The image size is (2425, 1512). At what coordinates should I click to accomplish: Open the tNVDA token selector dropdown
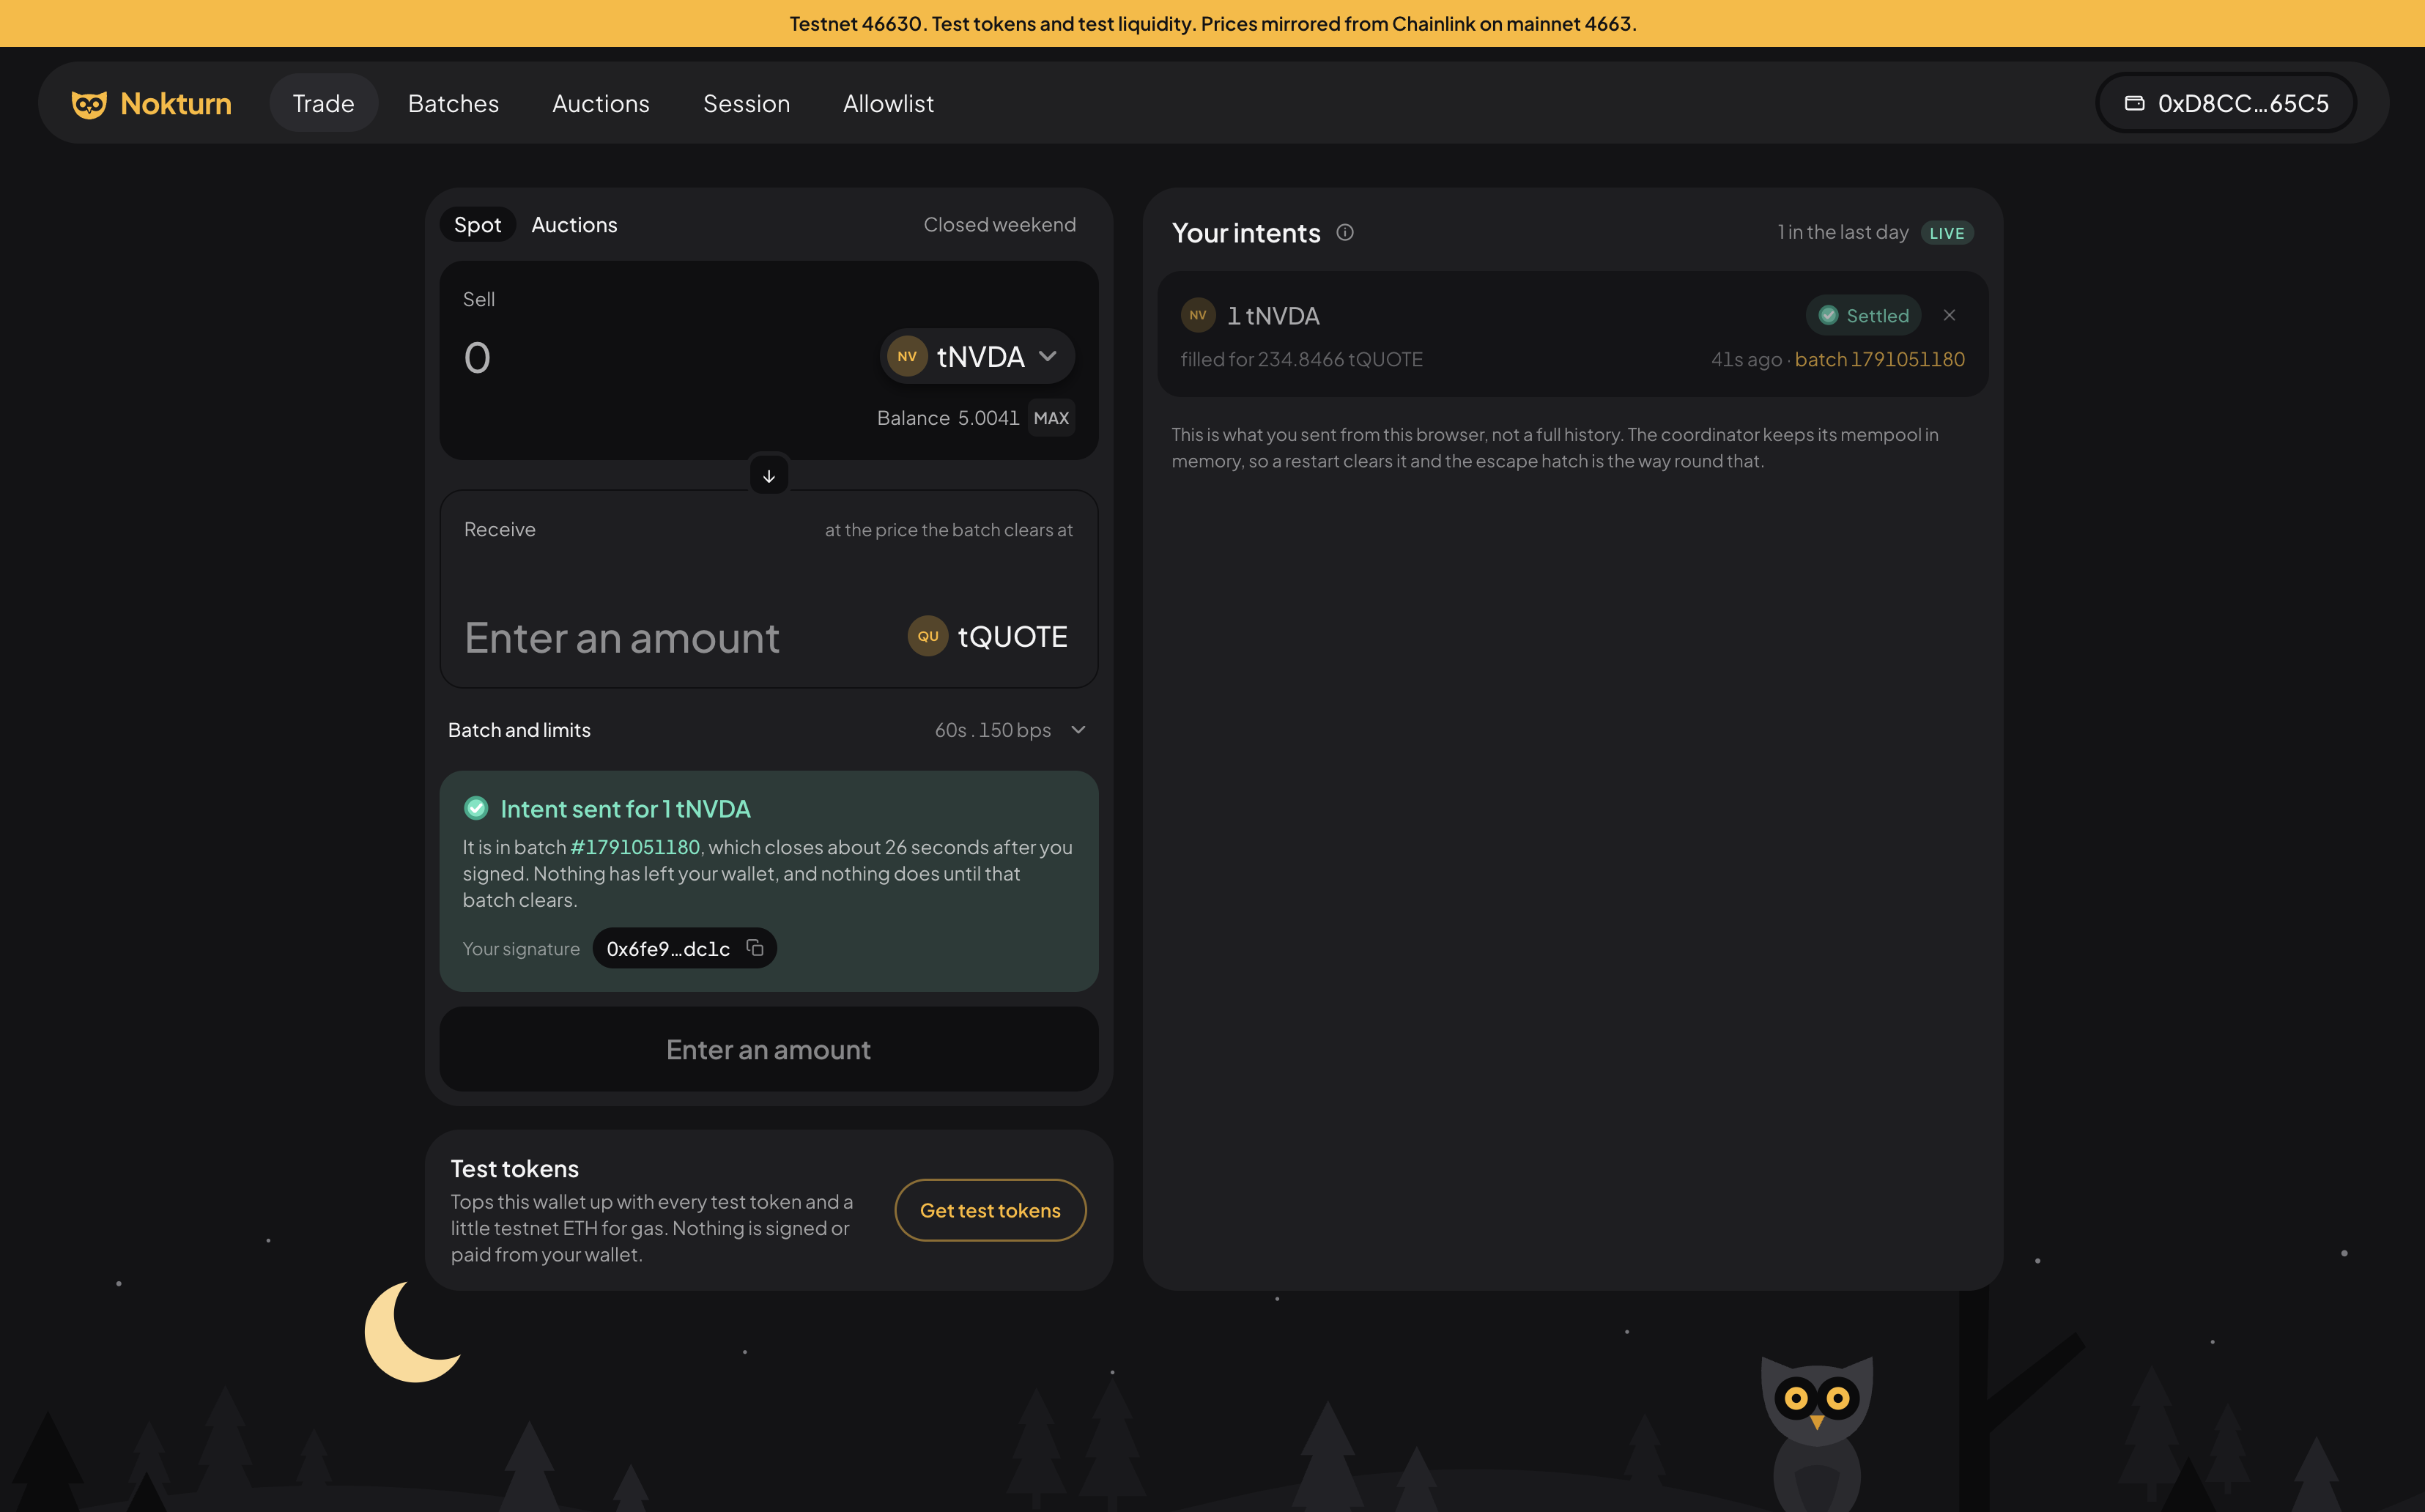coord(977,356)
